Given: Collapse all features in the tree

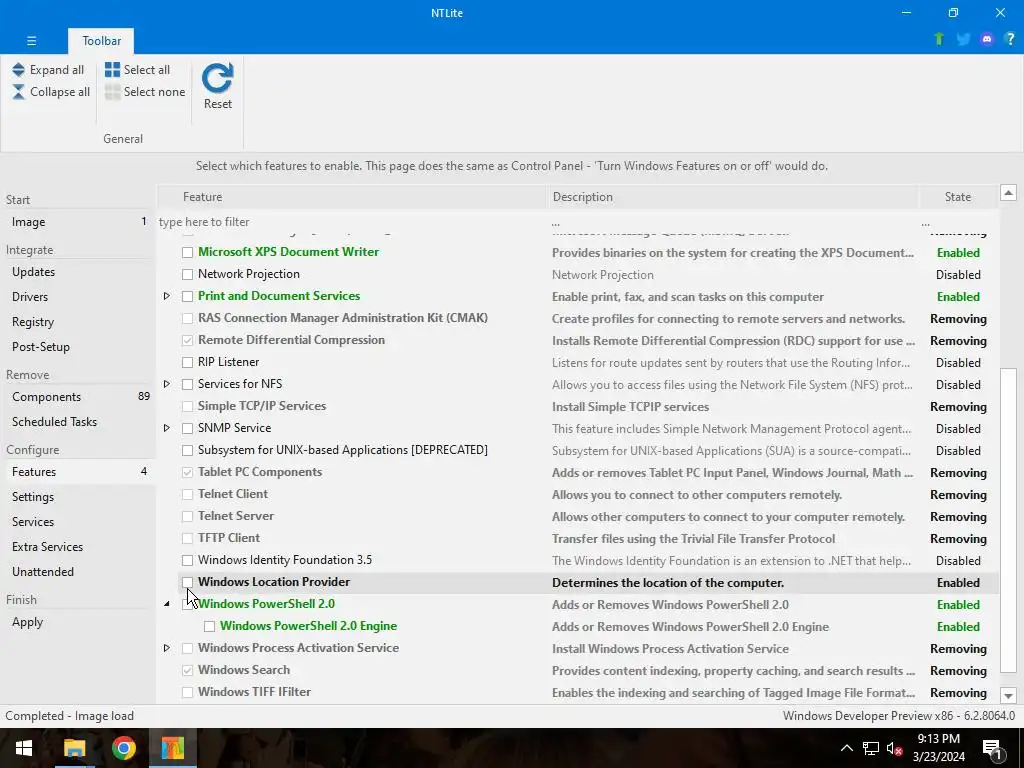Looking at the screenshot, I should 51,92.
